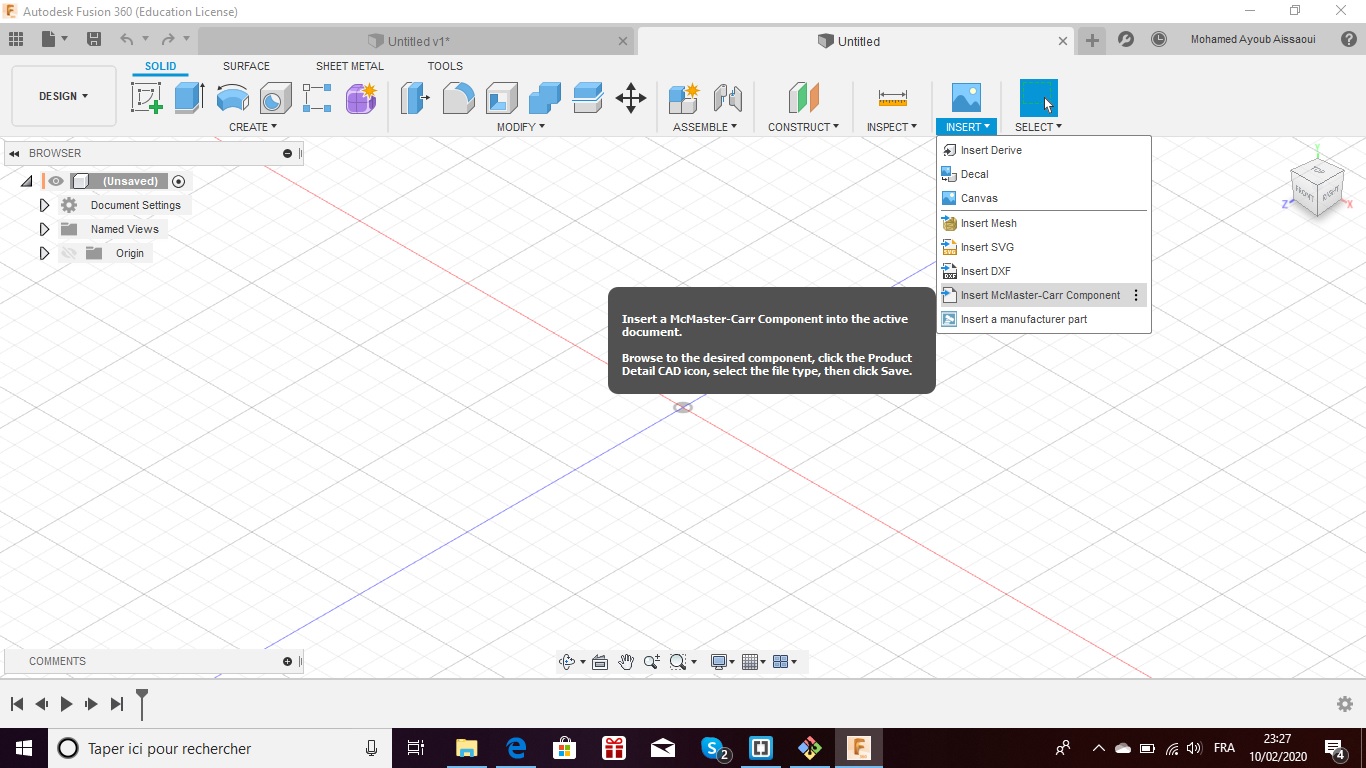Open the Extensions icon in top bar

point(1126,40)
